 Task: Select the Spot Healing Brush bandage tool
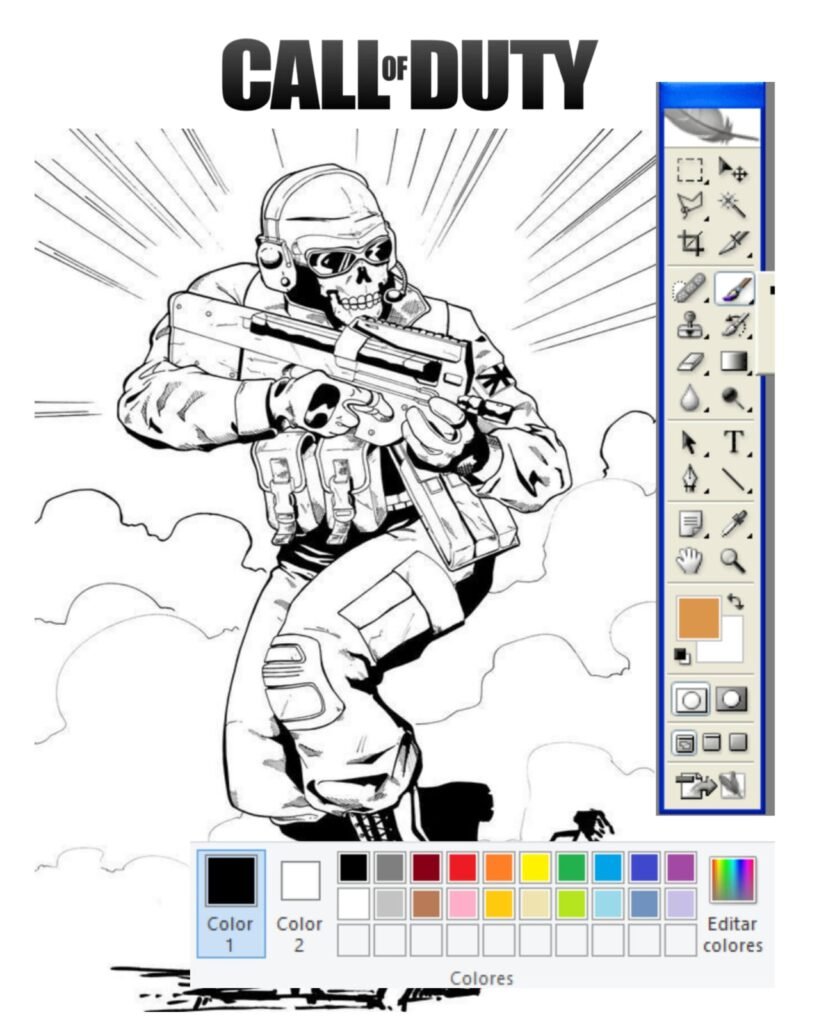coord(690,288)
